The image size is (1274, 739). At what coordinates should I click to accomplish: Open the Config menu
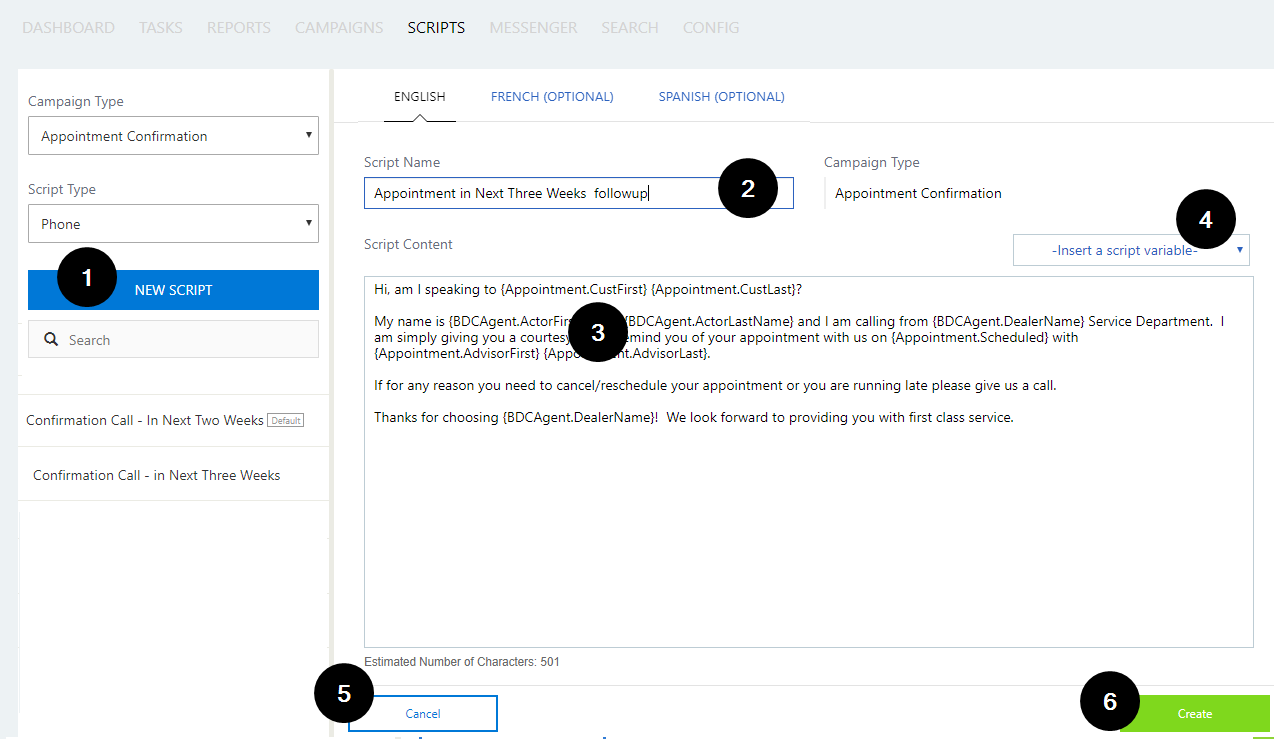711,28
